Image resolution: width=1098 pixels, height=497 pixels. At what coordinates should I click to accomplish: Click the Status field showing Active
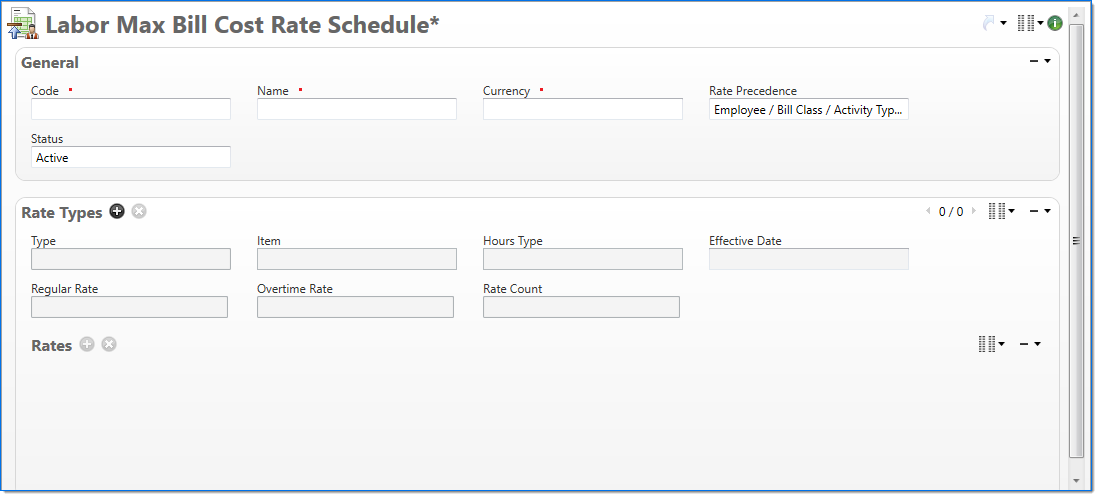(131, 157)
